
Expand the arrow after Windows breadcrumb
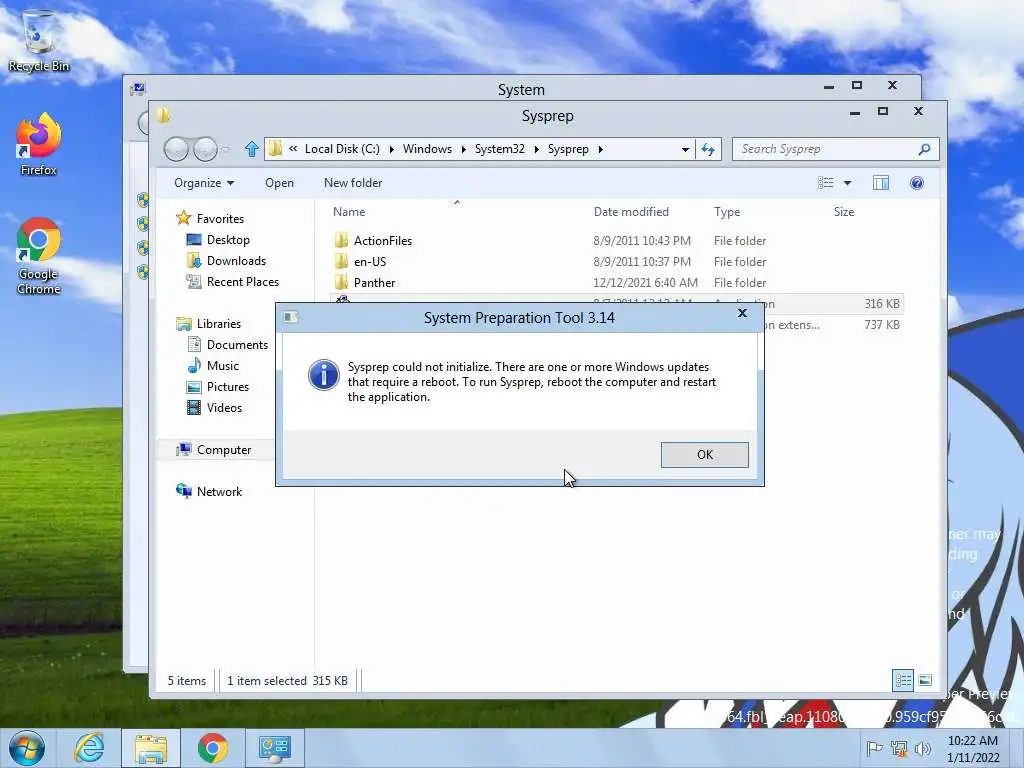464,150
